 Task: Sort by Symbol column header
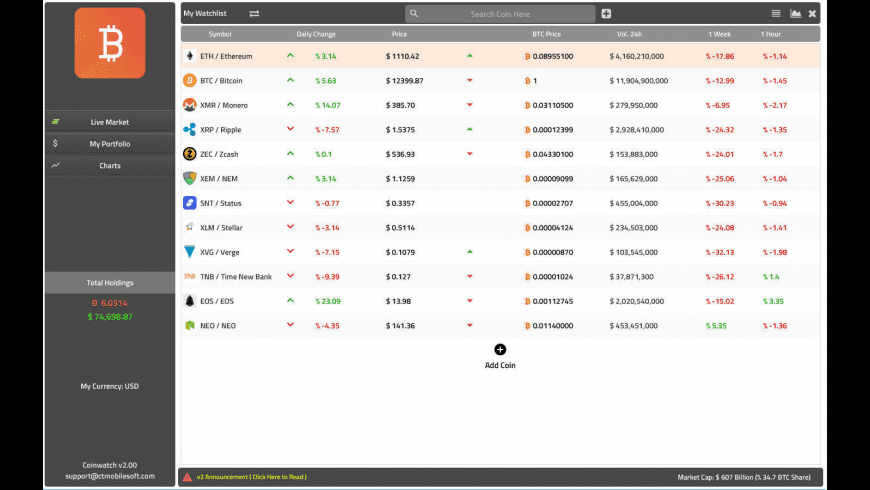pyautogui.click(x=220, y=34)
